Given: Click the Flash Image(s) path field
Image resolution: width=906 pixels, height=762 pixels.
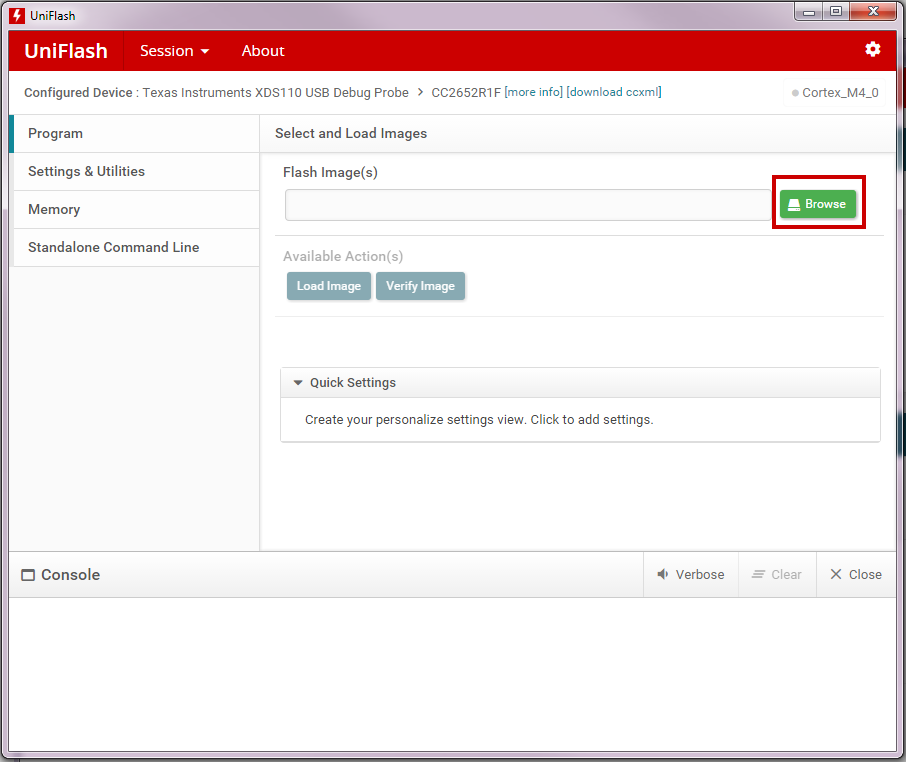Looking at the screenshot, I should 527,205.
